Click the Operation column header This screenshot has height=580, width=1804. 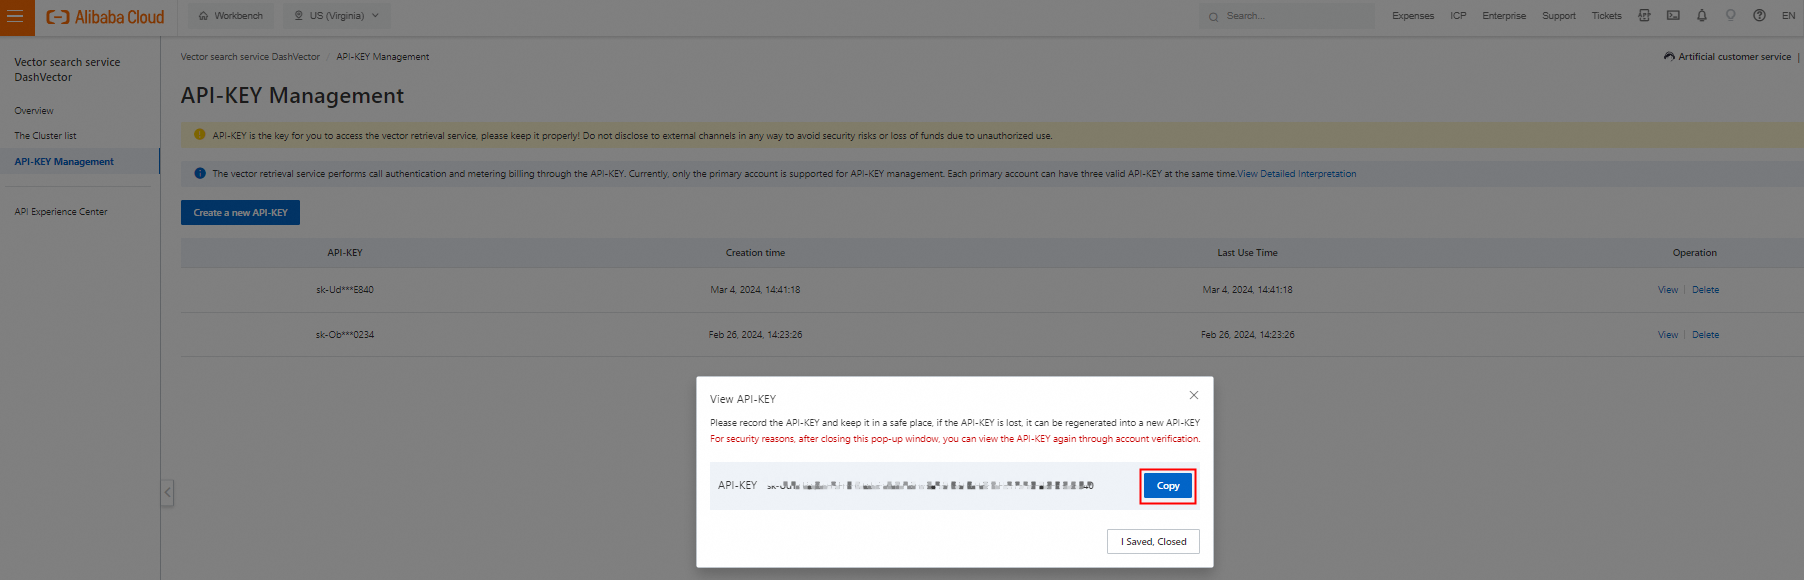[1694, 253]
